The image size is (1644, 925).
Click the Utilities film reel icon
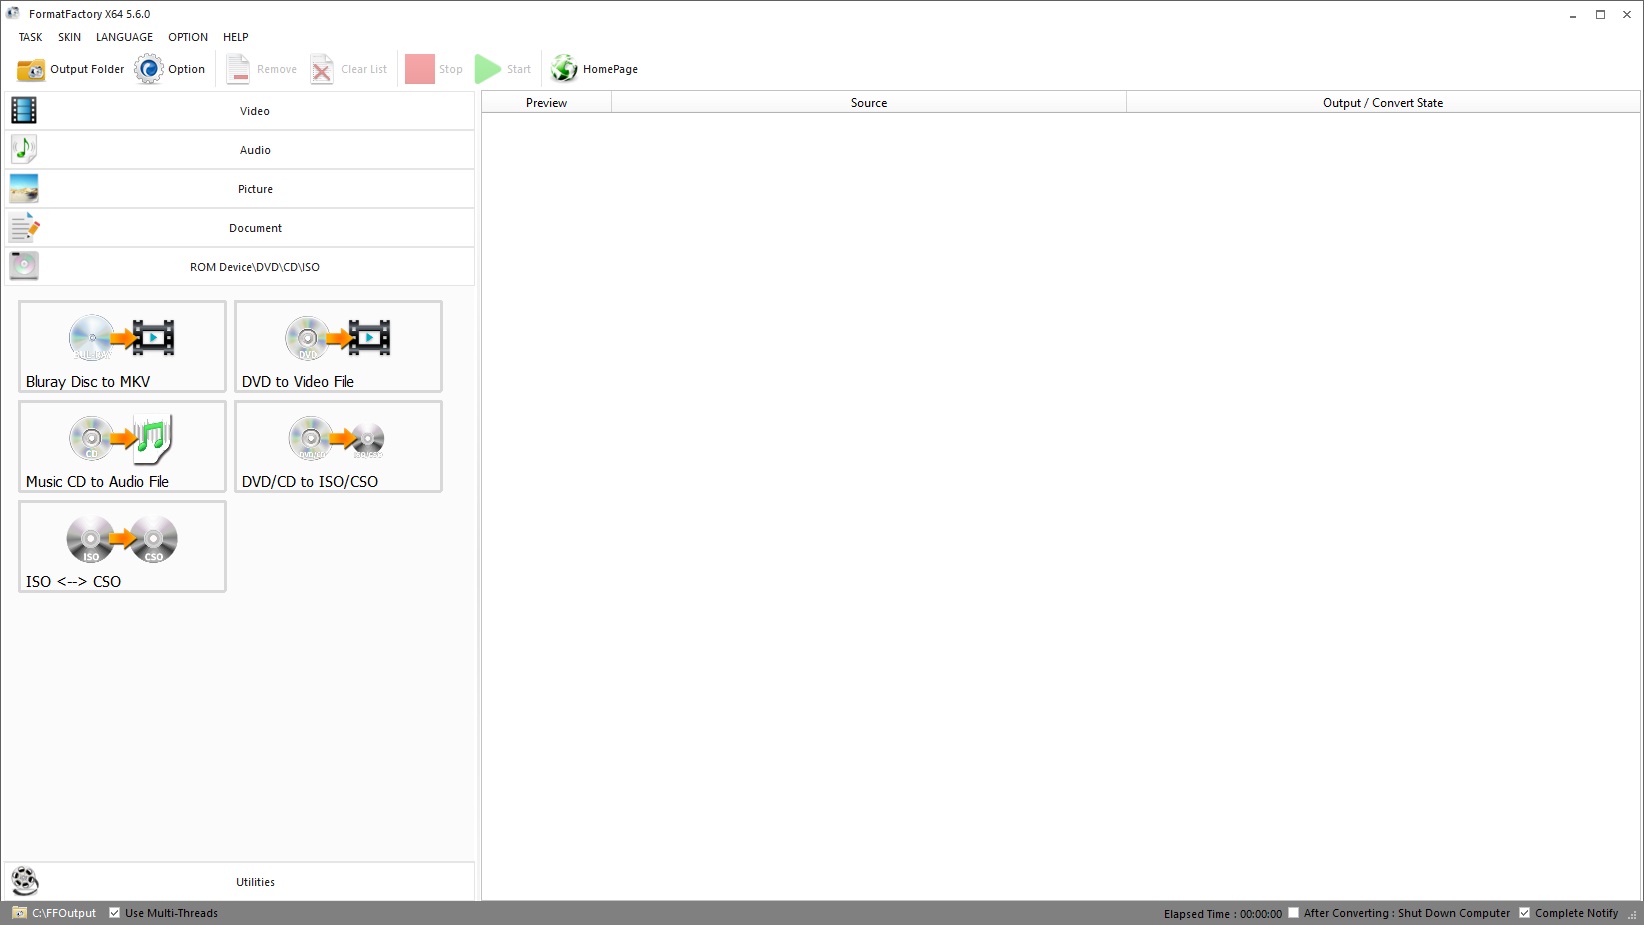tap(24, 881)
